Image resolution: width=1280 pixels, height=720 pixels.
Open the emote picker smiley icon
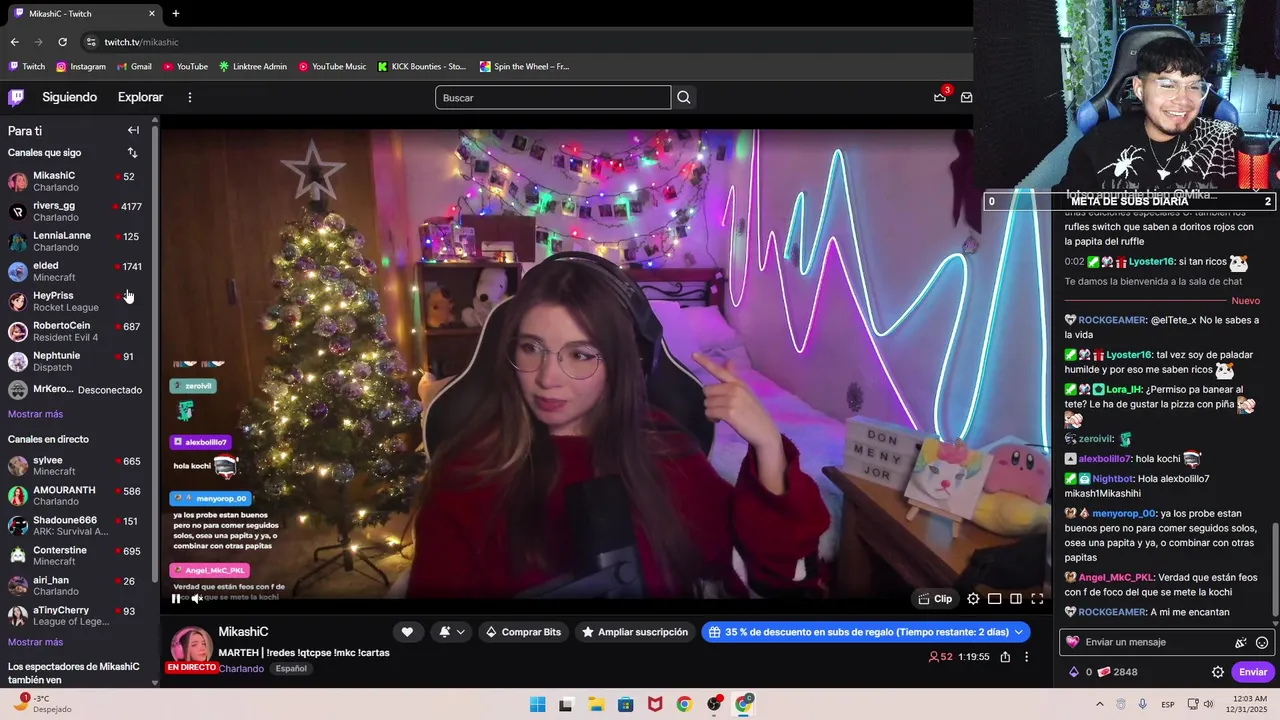1262,643
